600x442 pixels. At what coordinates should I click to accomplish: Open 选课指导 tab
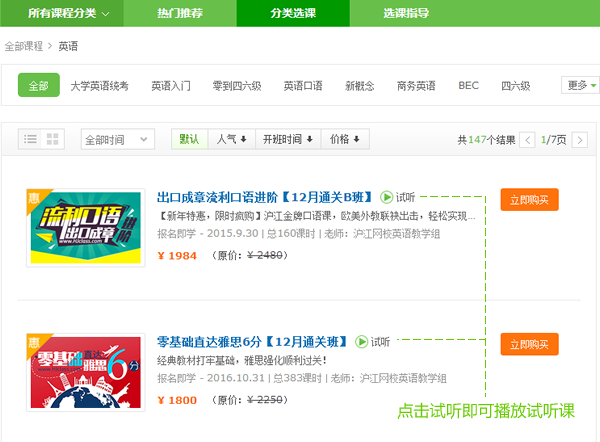[x=406, y=13]
